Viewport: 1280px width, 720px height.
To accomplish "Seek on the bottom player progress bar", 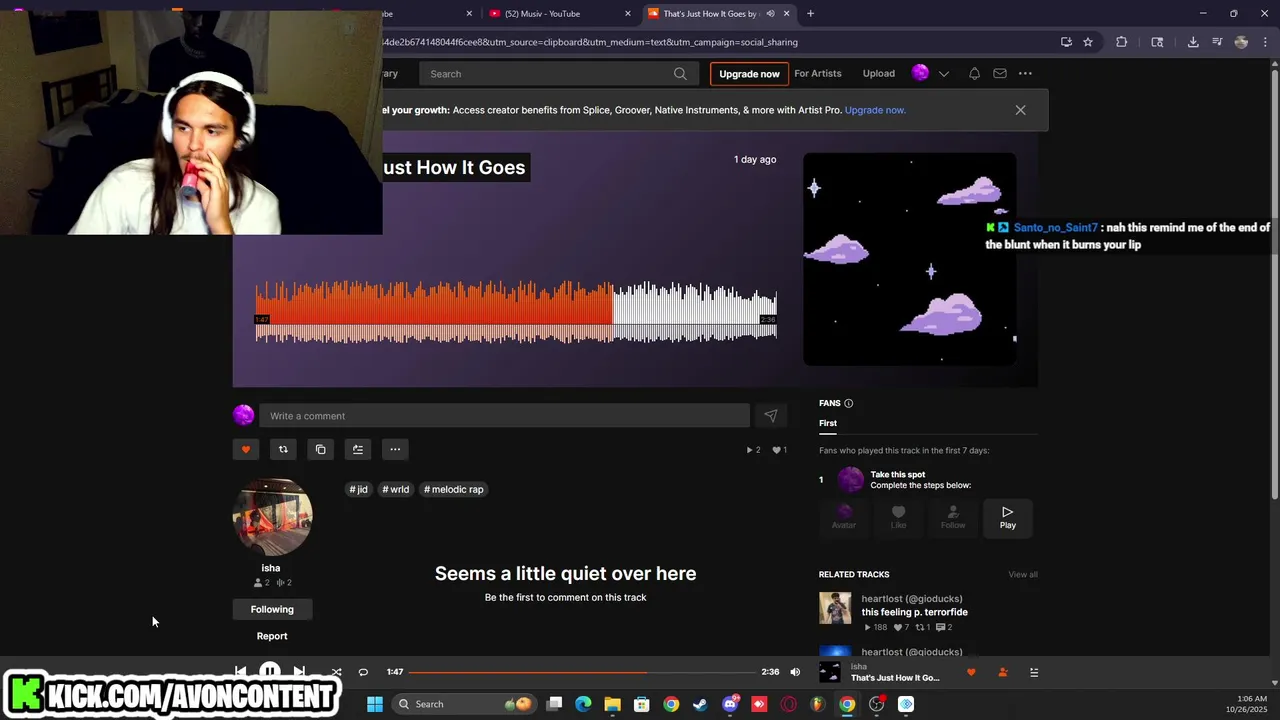I will 582,672.
